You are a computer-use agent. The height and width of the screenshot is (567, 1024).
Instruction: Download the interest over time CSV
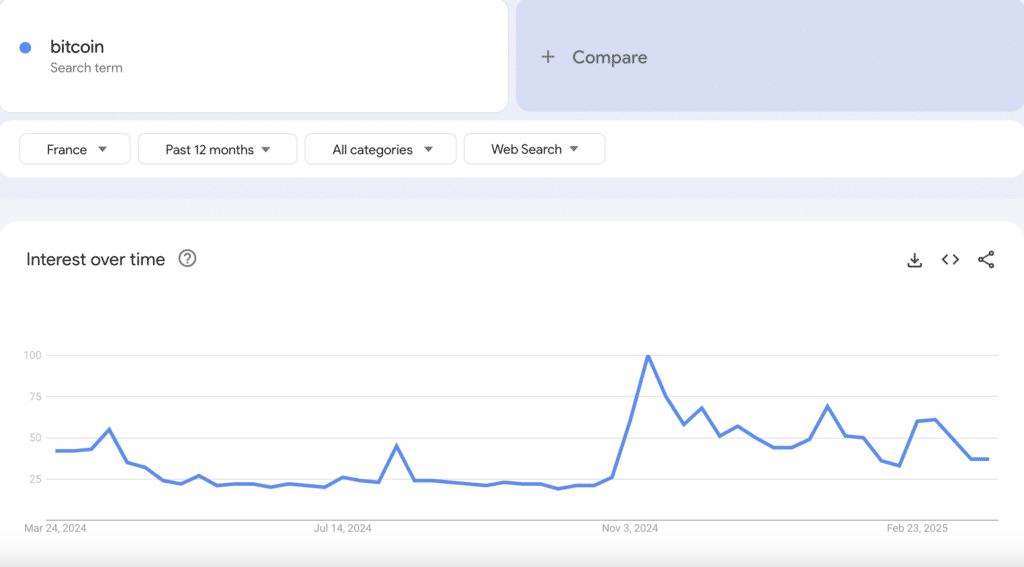tap(914, 260)
